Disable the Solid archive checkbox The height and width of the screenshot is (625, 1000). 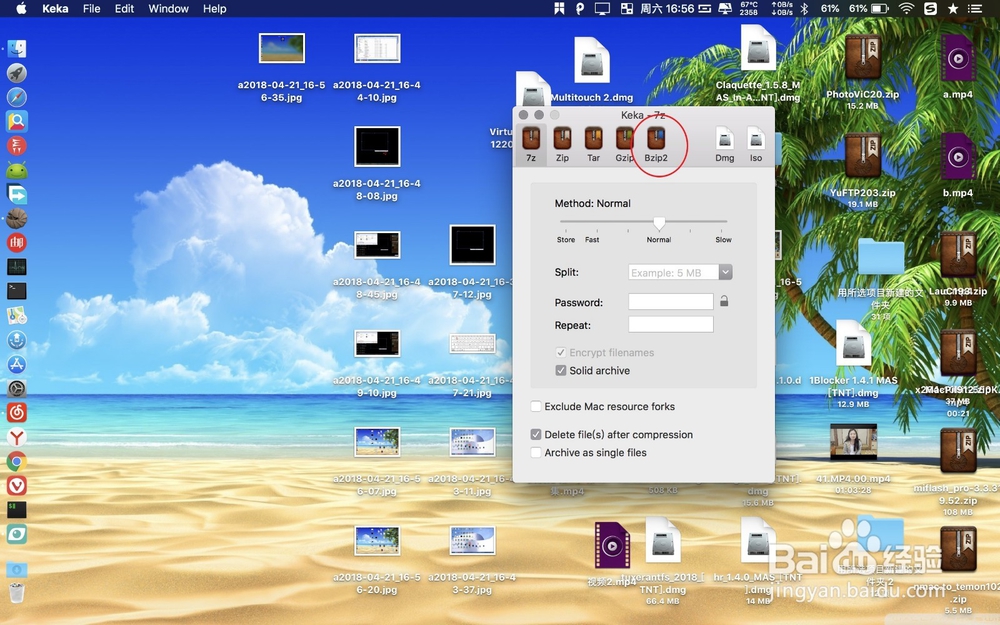(x=561, y=371)
